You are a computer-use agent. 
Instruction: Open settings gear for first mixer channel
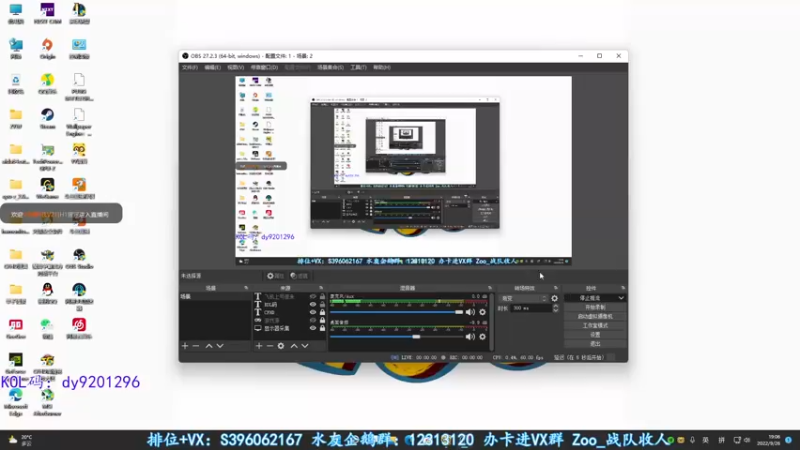tap(482, 312)
